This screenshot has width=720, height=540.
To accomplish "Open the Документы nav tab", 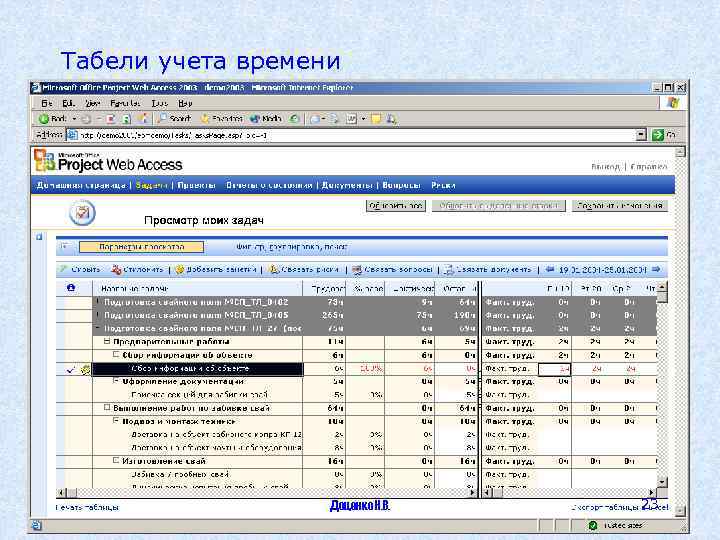I will [x=347, y=185].
